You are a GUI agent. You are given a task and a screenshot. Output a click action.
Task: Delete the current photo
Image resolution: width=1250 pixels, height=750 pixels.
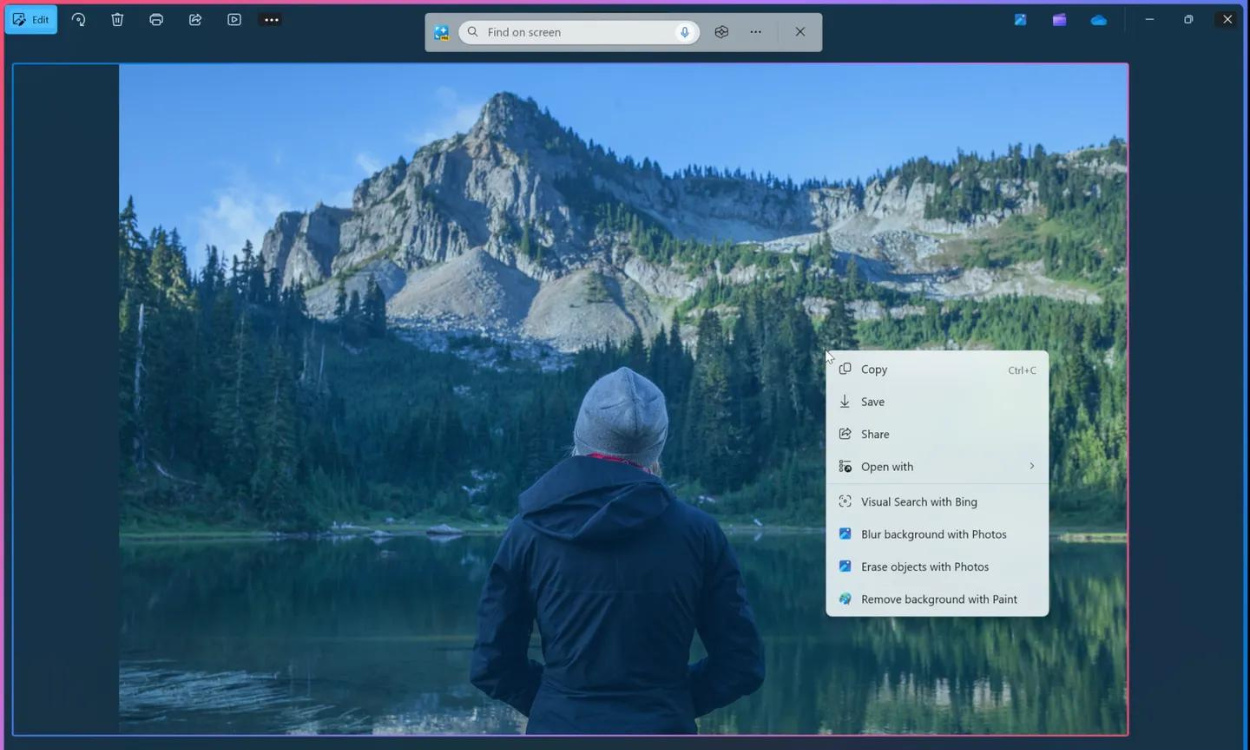117,19
